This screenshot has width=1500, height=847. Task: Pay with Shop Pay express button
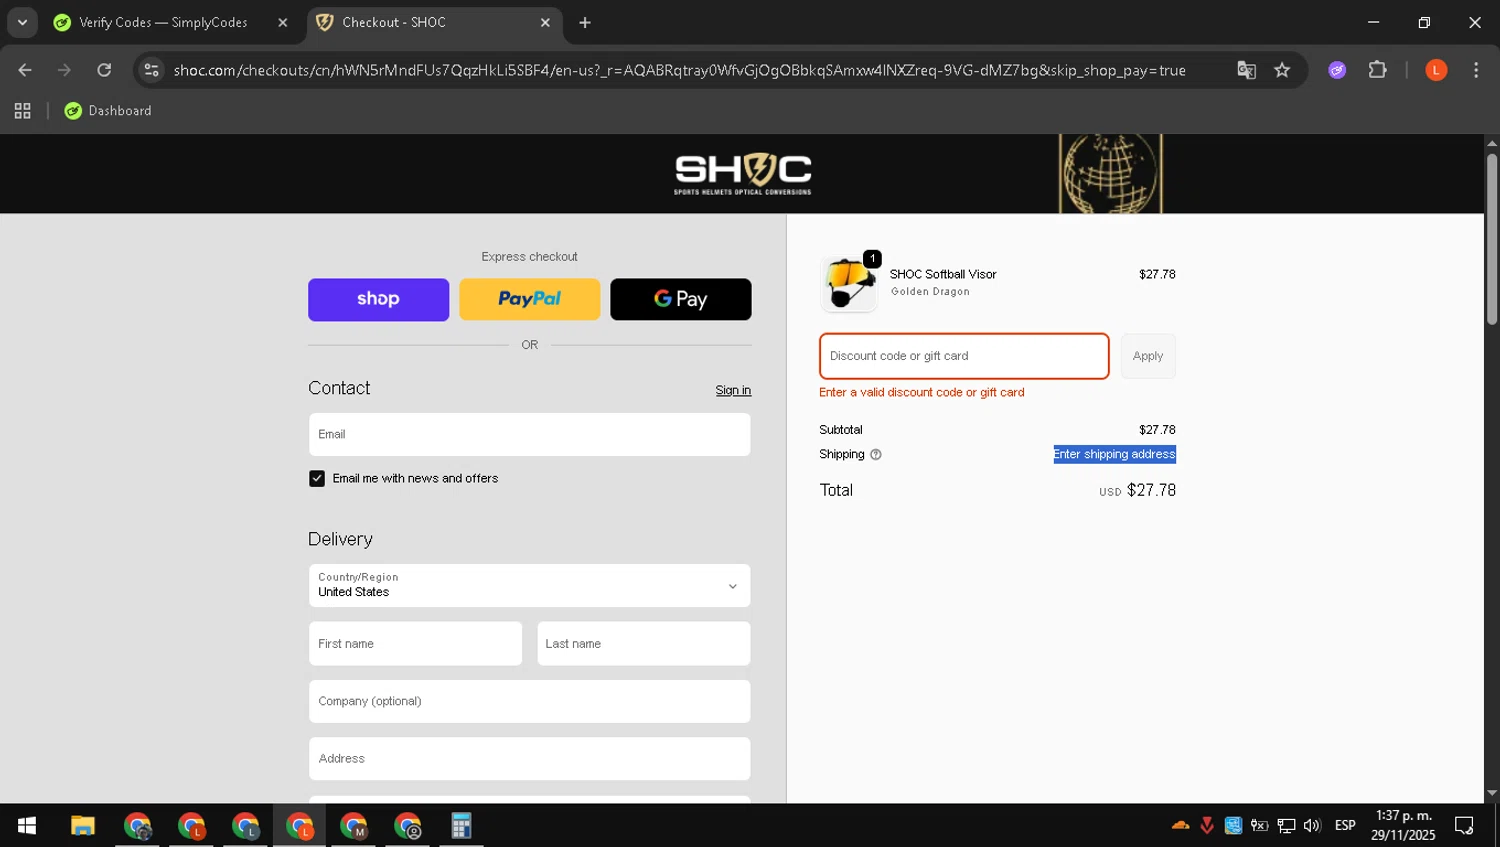[378, 299]
